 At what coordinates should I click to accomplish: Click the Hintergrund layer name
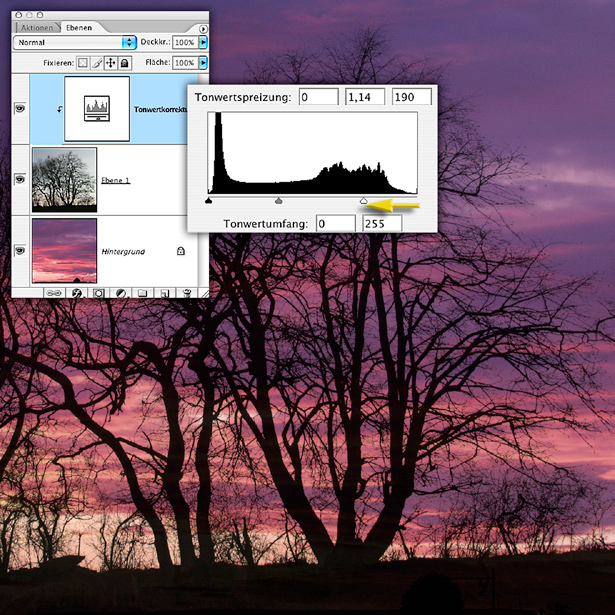[x=123, y=251]
